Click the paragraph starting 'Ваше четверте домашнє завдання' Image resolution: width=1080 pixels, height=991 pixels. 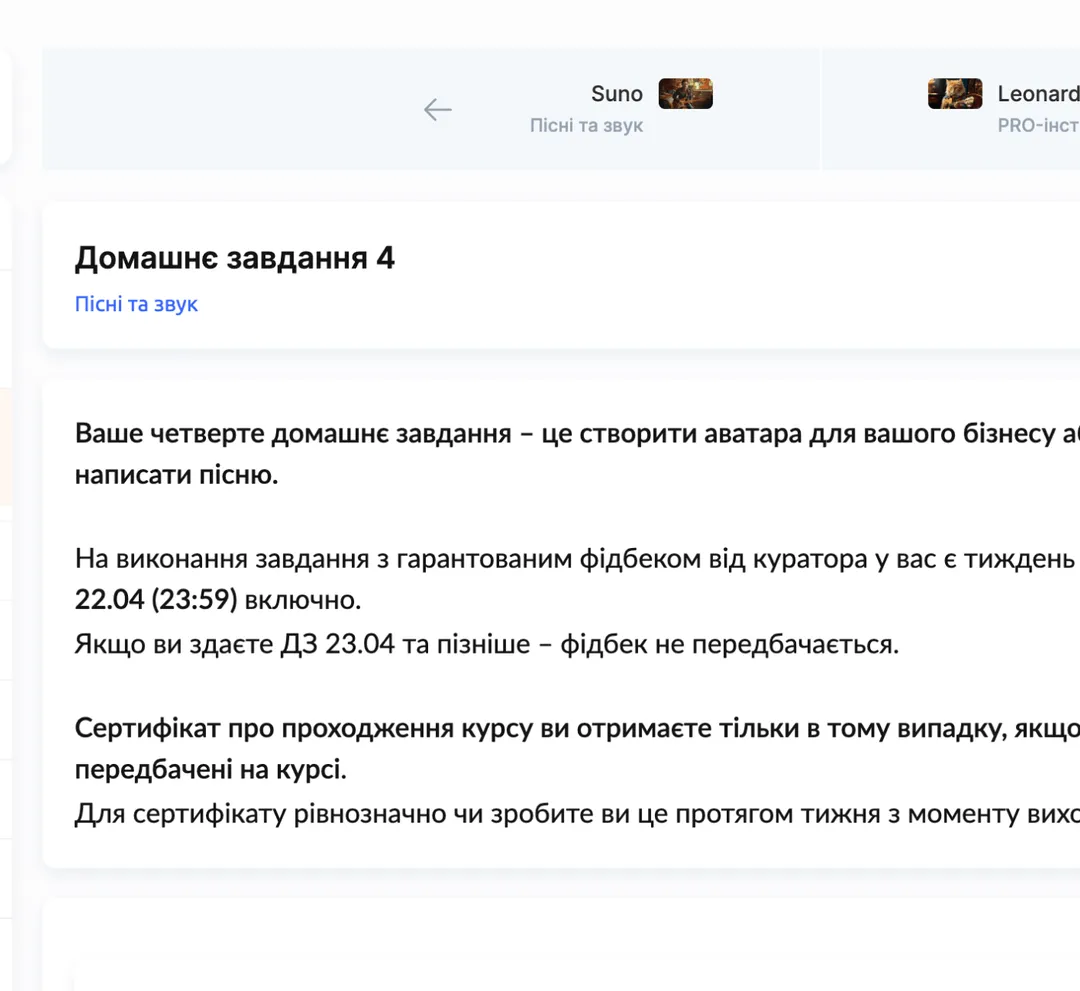577,454
